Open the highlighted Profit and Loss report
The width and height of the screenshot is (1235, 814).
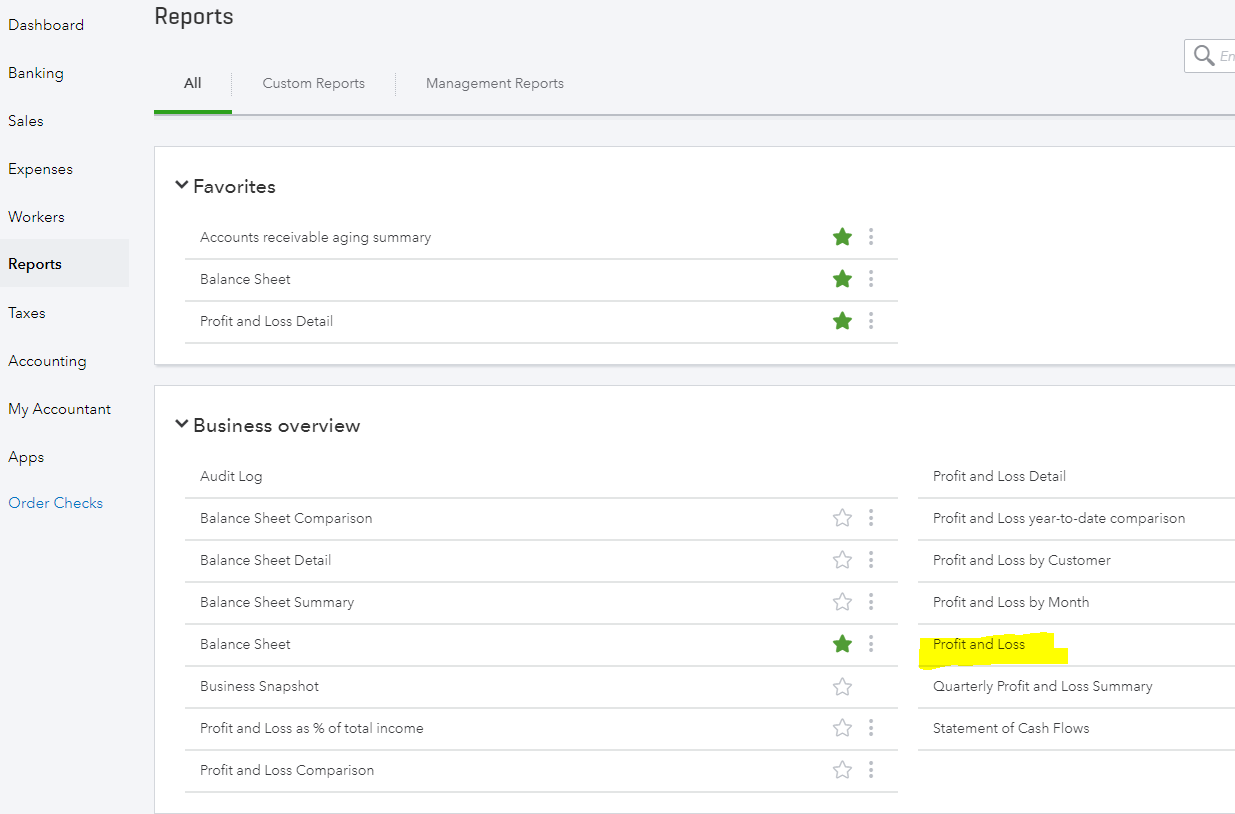pos(979,645)
